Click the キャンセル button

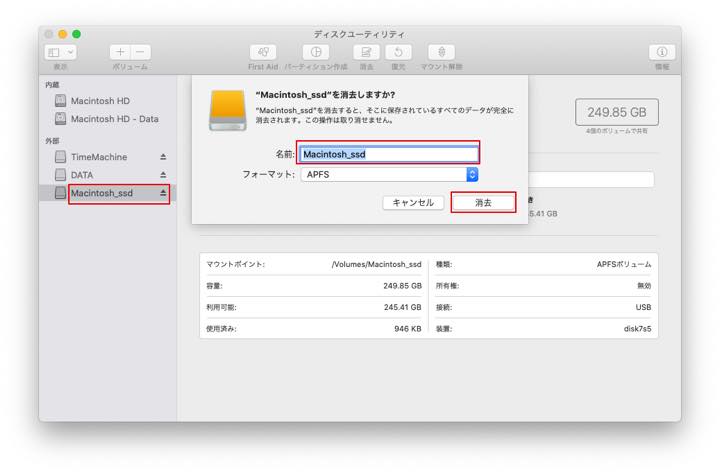tap(413, 203)
